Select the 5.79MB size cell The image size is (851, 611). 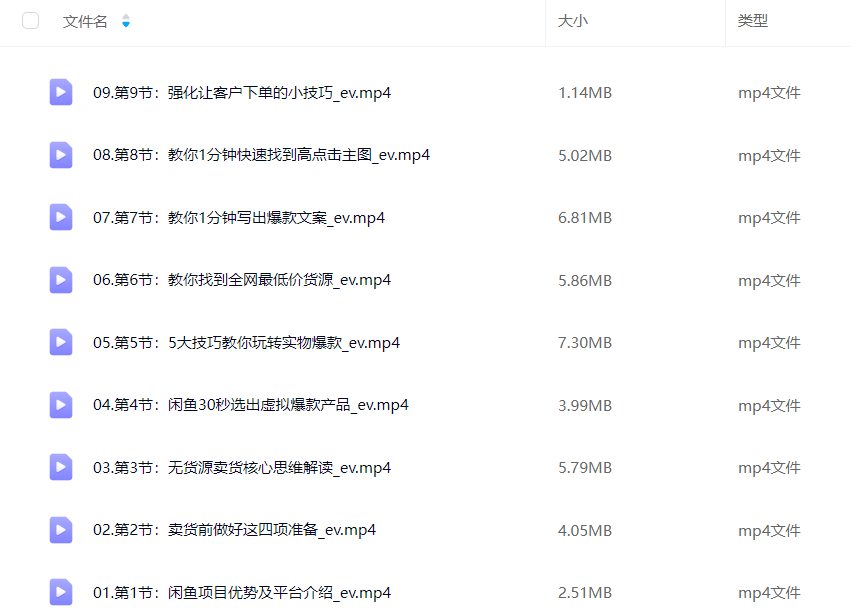(585, 467)
